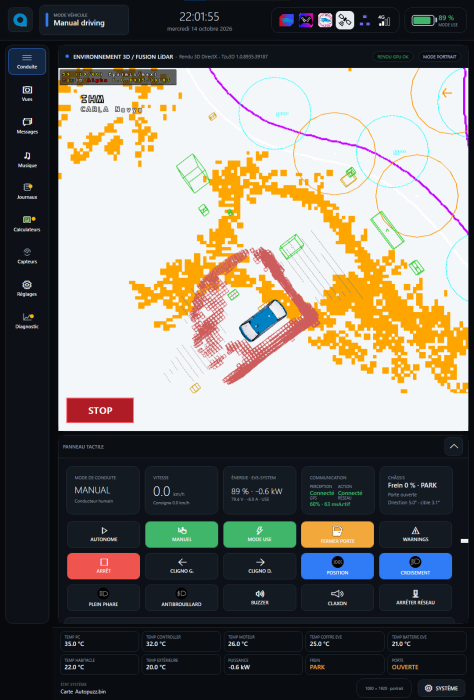
Task: Open the Vues sidebar section
Action: pyautogui.click(x=27, y=93)
